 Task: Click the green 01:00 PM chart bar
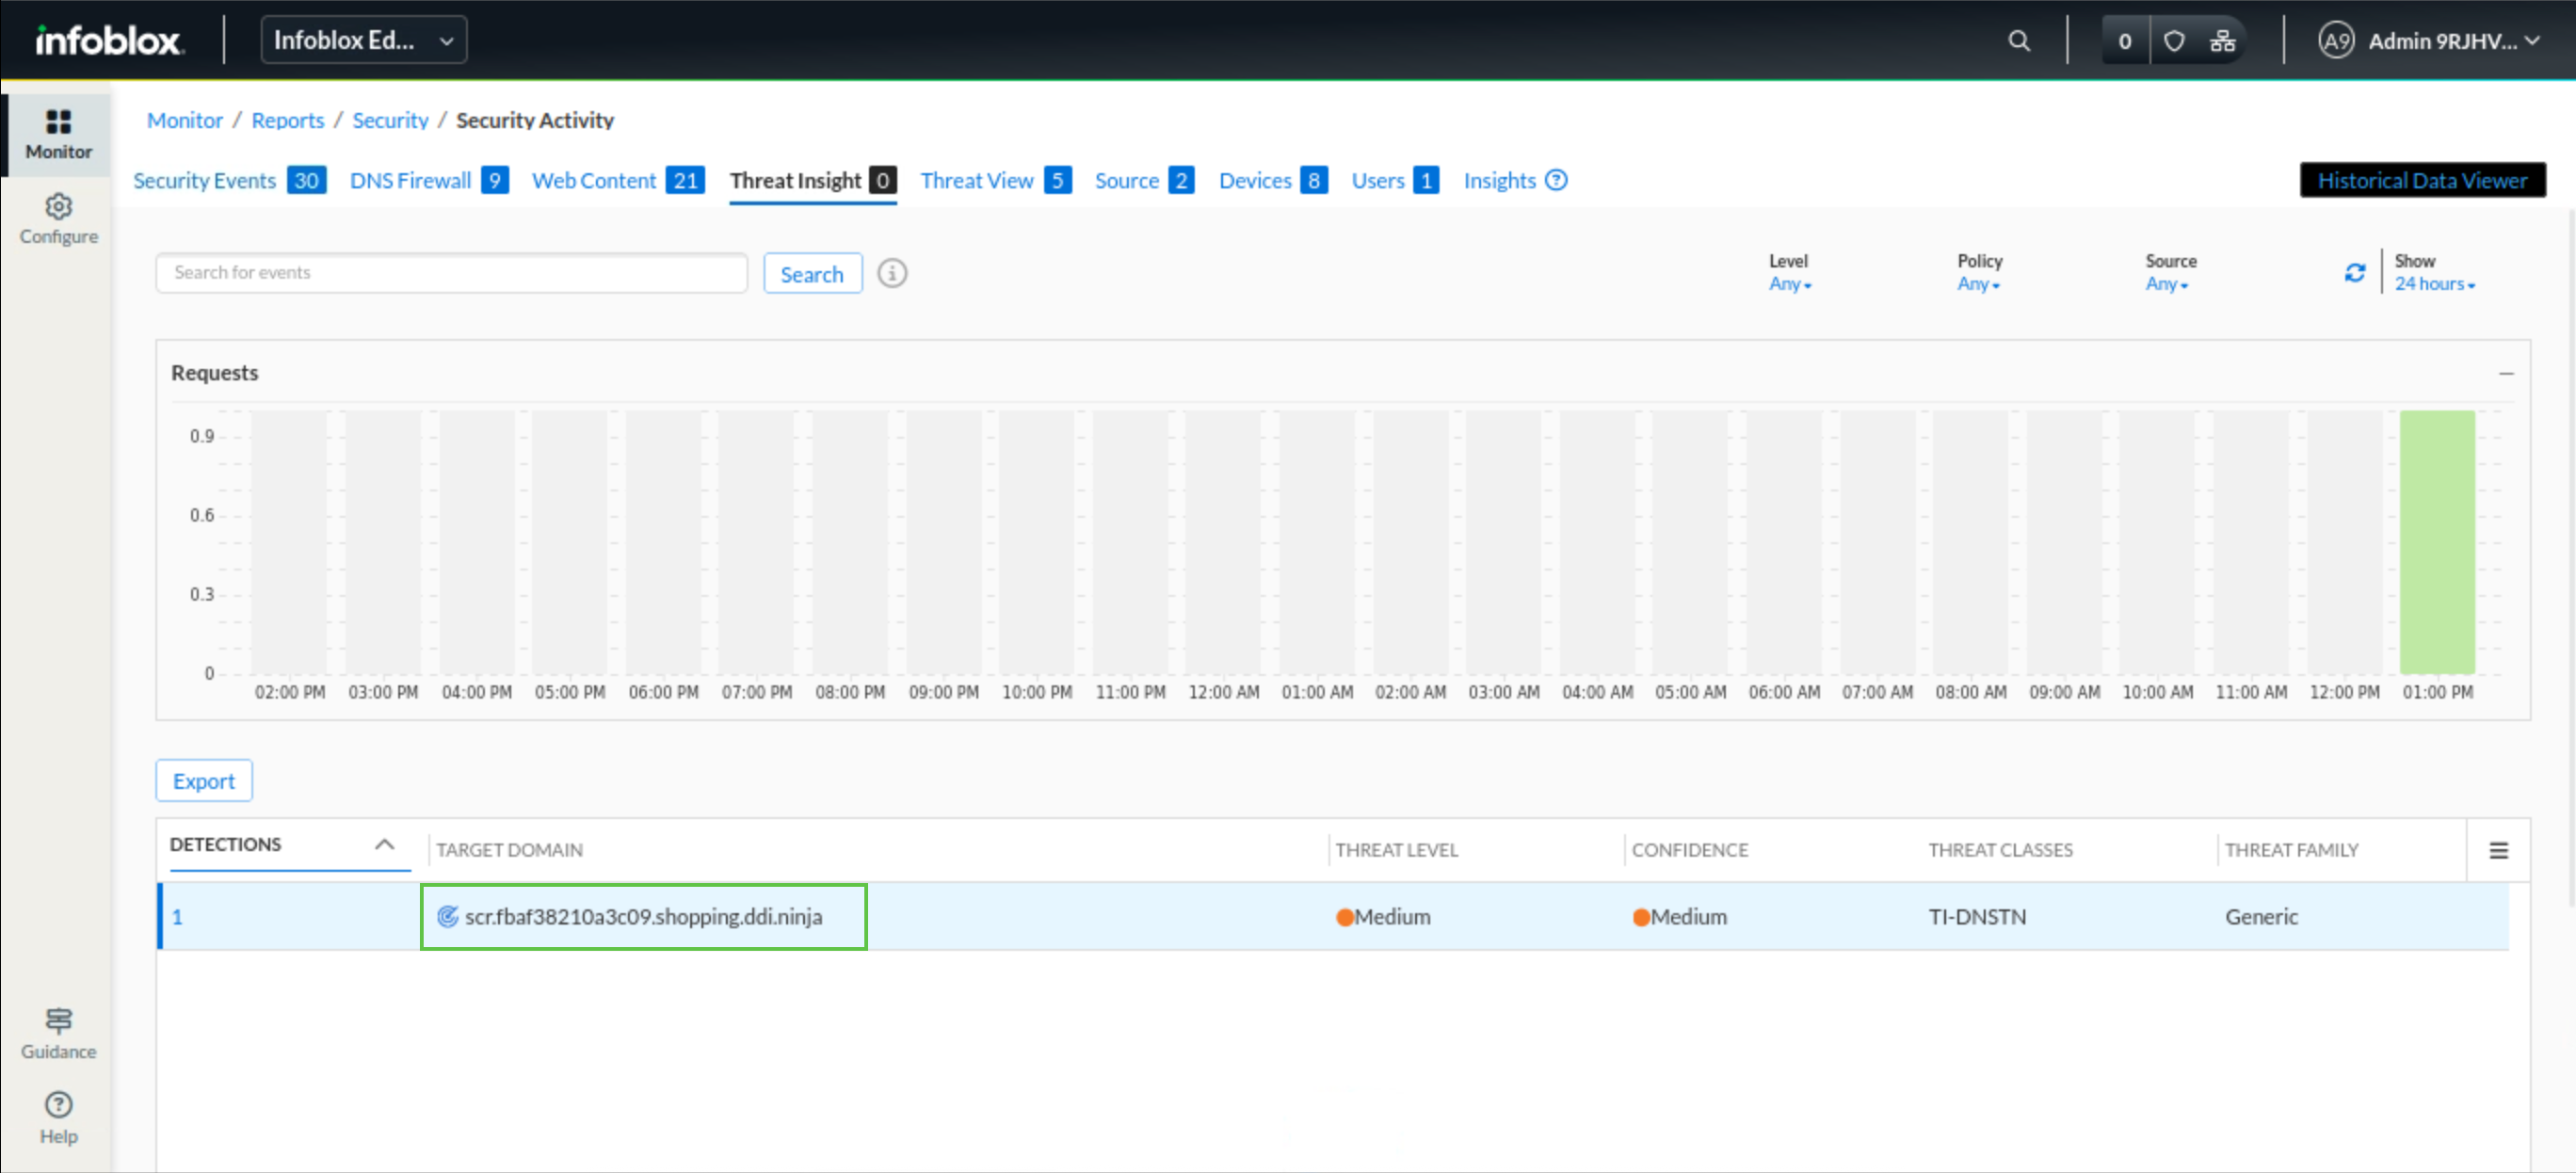point(2436,541)
